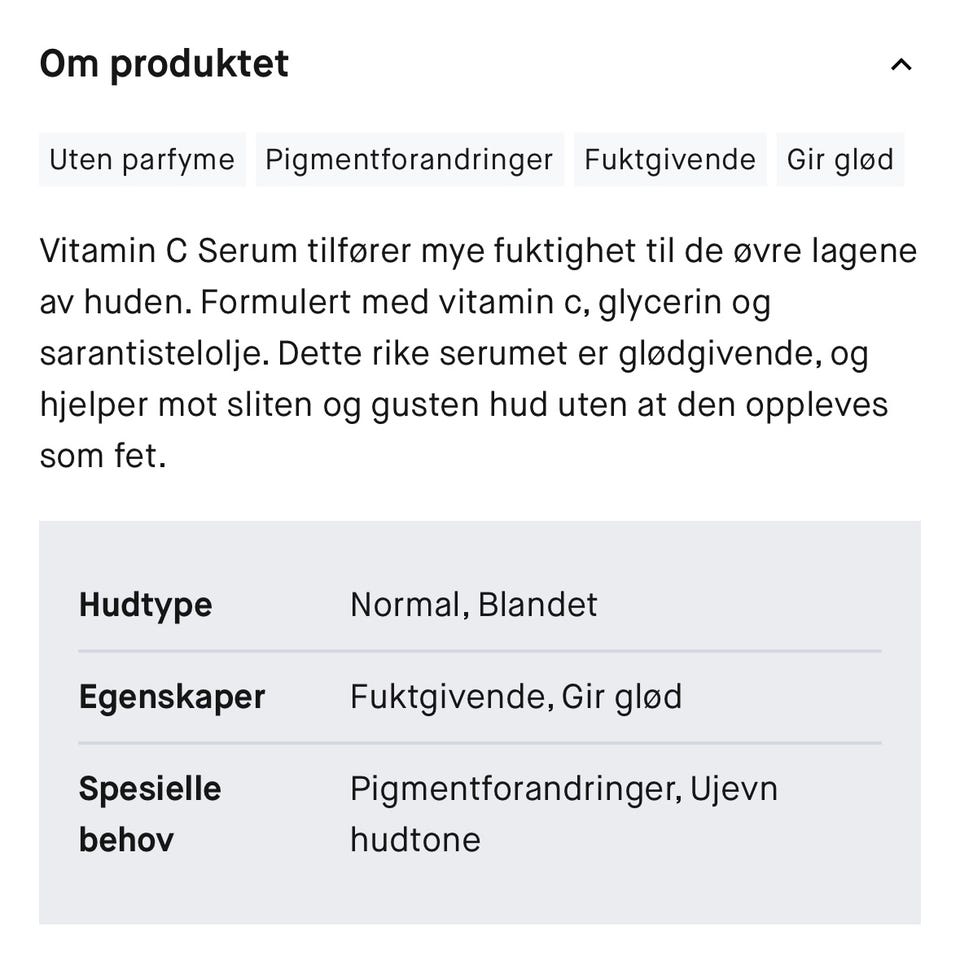Click the Normal skin type value
The height and width of the screenshot is (953, 960).
(404, 605)
